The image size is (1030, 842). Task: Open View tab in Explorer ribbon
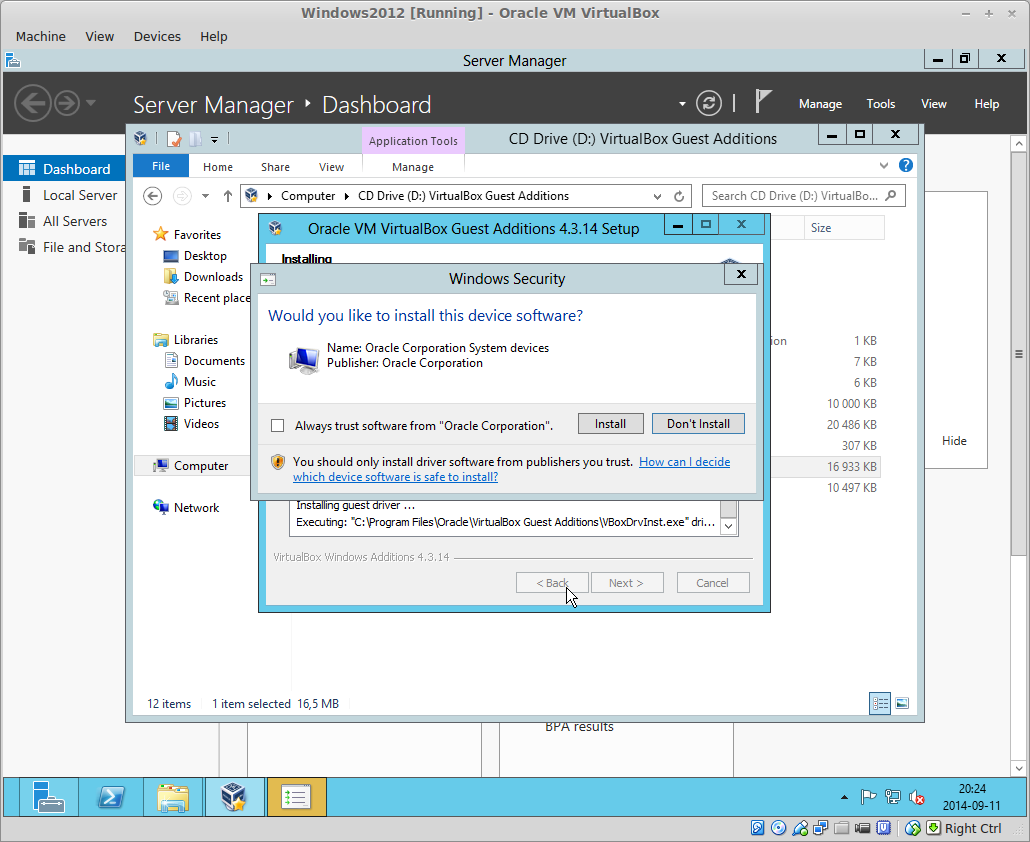point(331,167)
